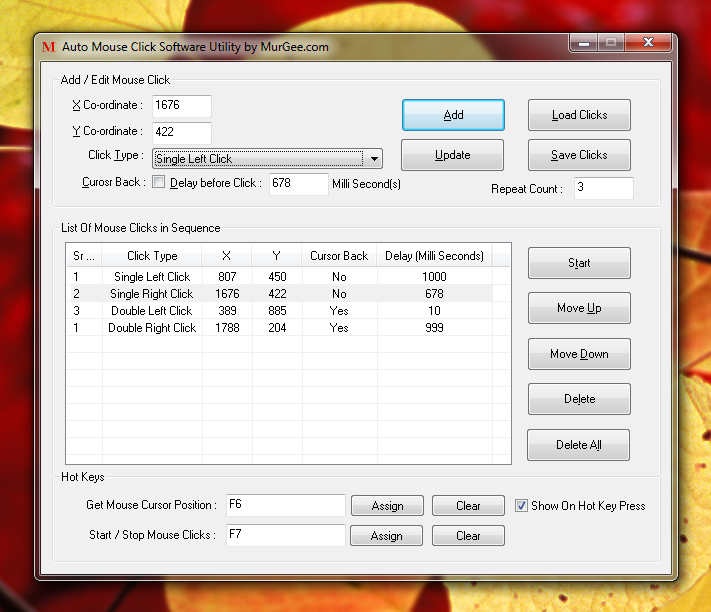Click the F6 hotkey field
The width and height of the screenshot is (711, 612).
coord(286,505)
